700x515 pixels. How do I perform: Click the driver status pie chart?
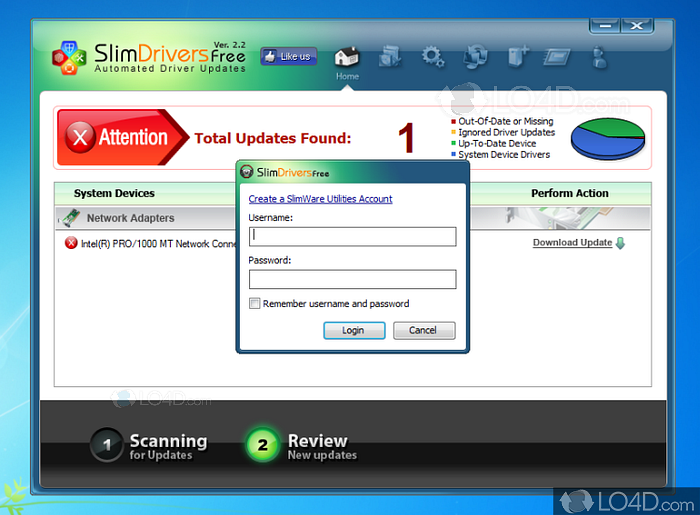point(608,138)
